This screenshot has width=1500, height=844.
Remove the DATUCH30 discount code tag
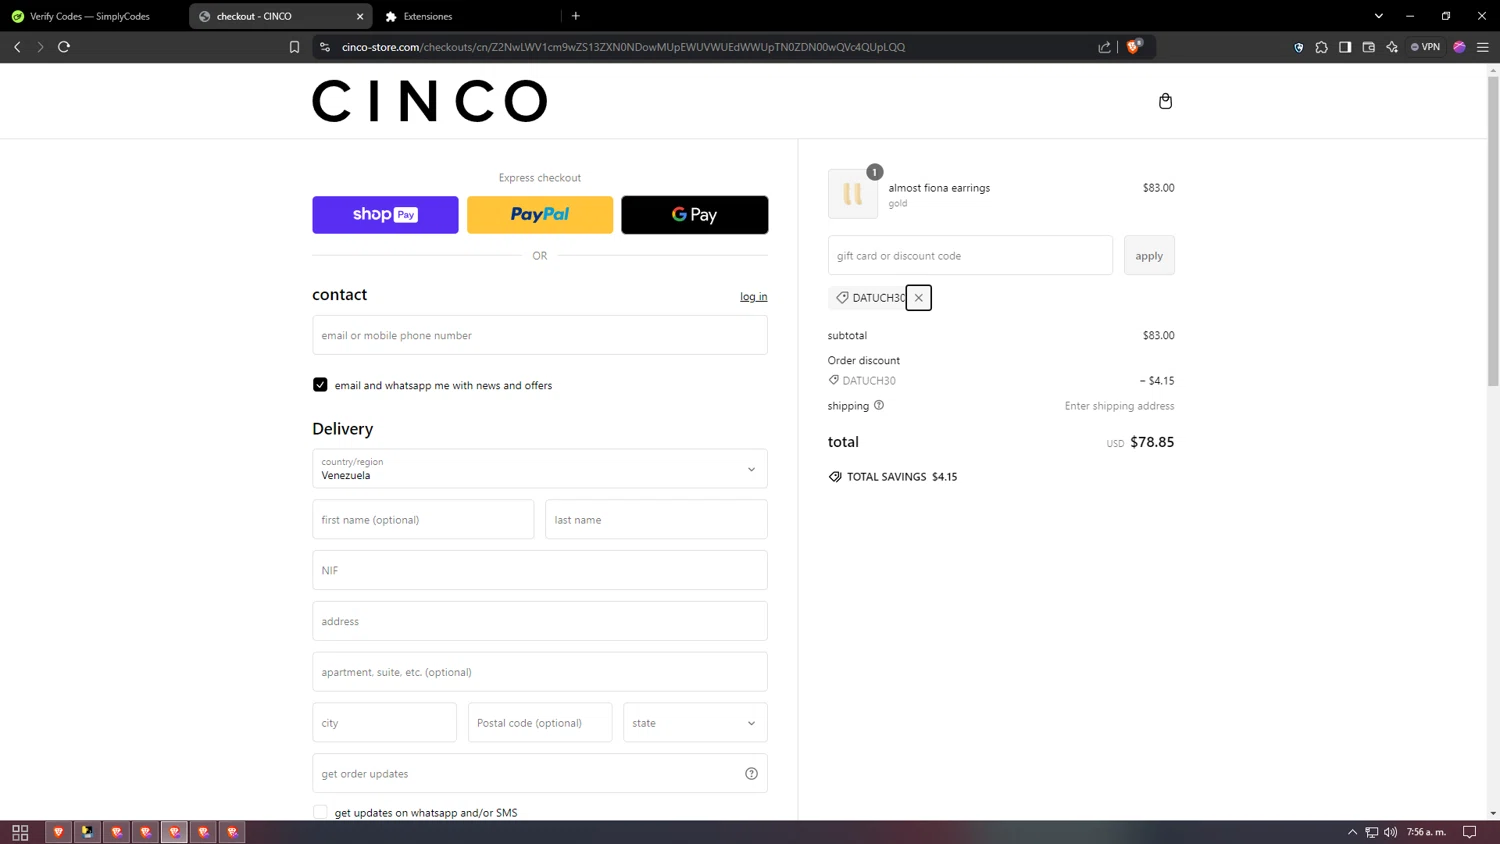pos(918,298)
